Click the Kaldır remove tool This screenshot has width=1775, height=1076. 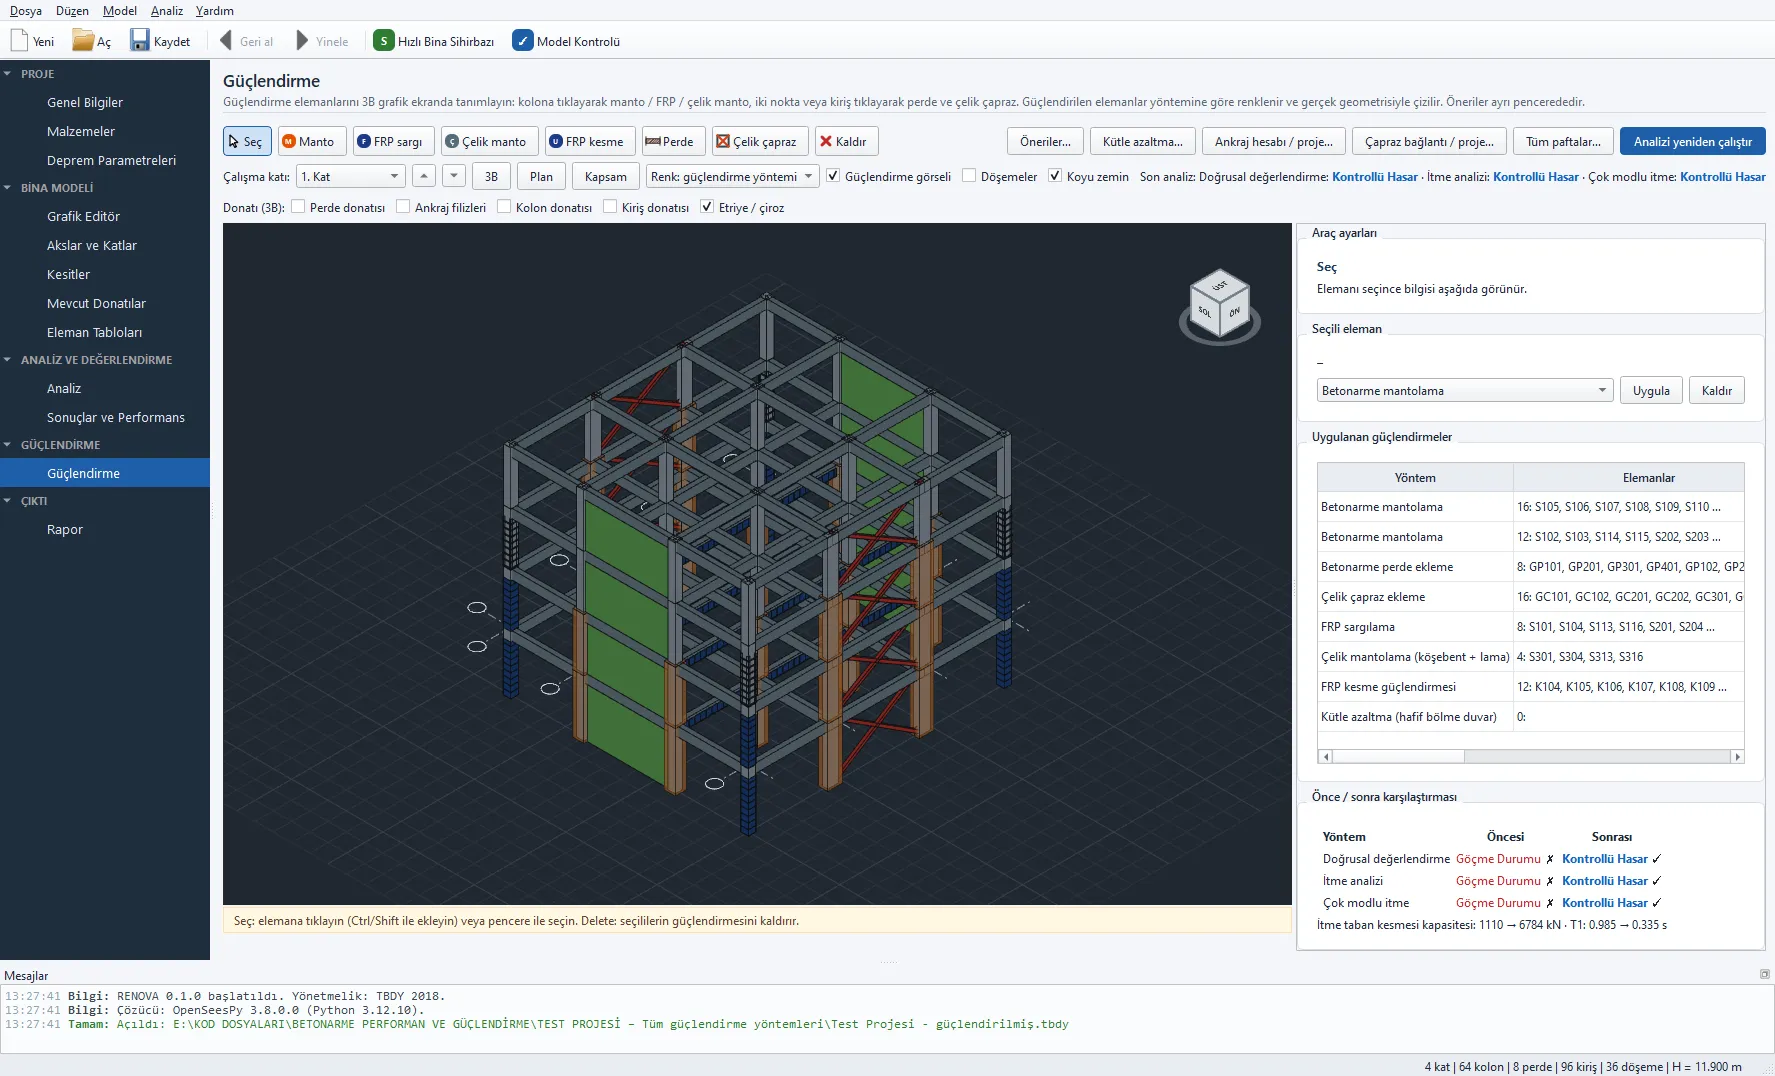846,141
